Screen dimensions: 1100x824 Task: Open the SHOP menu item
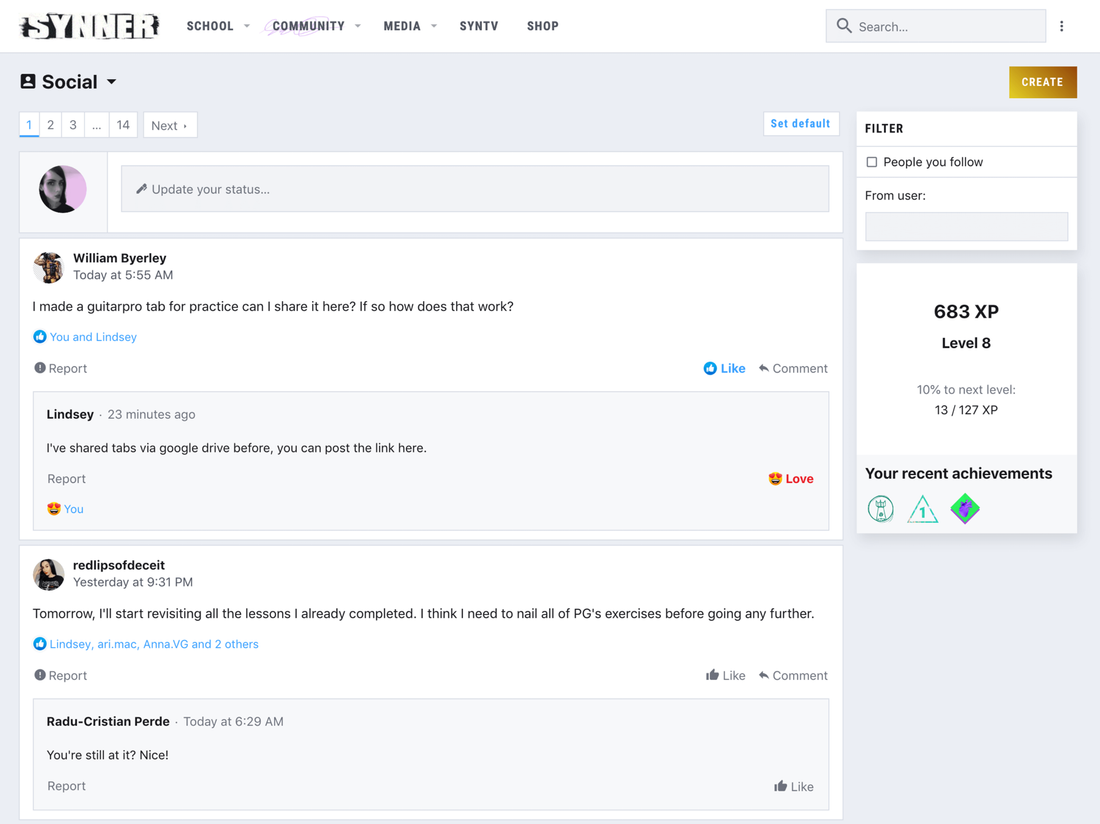click(542, 26)
